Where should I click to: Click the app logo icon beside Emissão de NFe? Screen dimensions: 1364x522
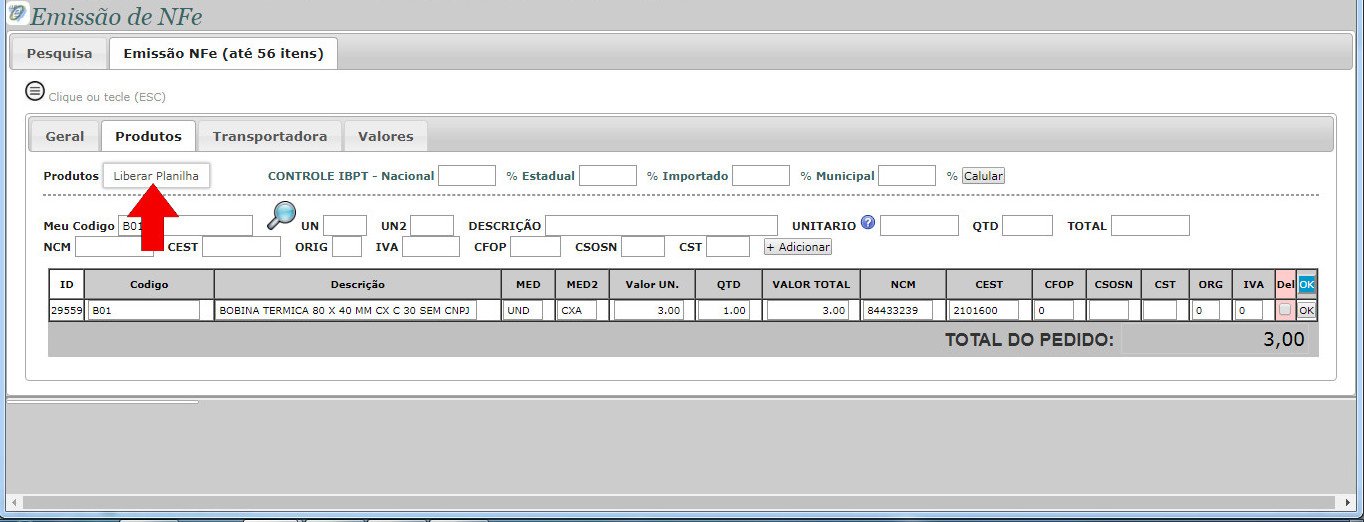pos(17,13)
